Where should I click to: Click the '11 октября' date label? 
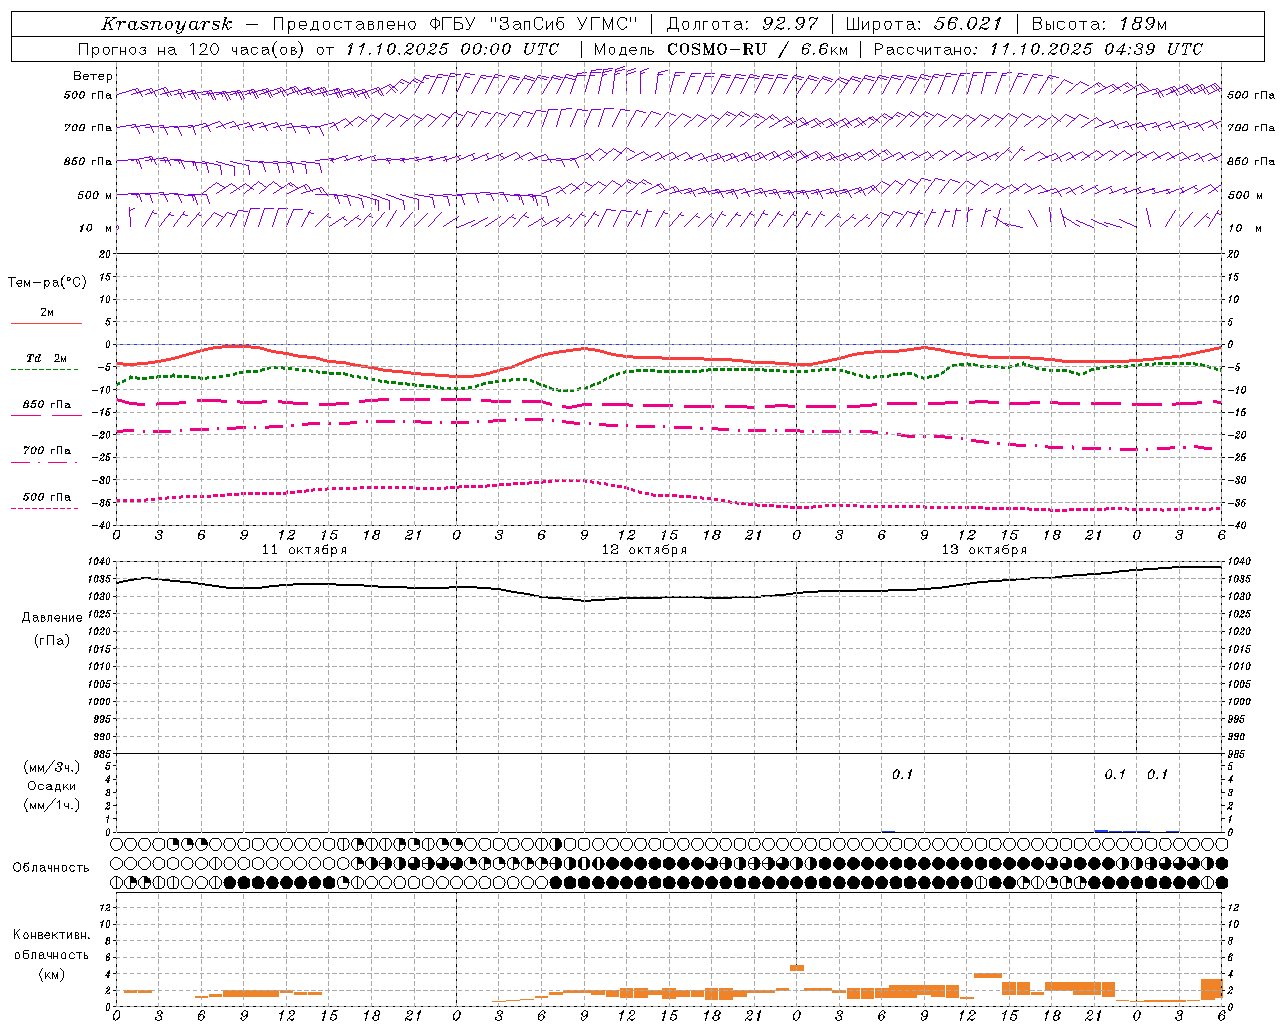pyautogui.click(x=305, y=550)
